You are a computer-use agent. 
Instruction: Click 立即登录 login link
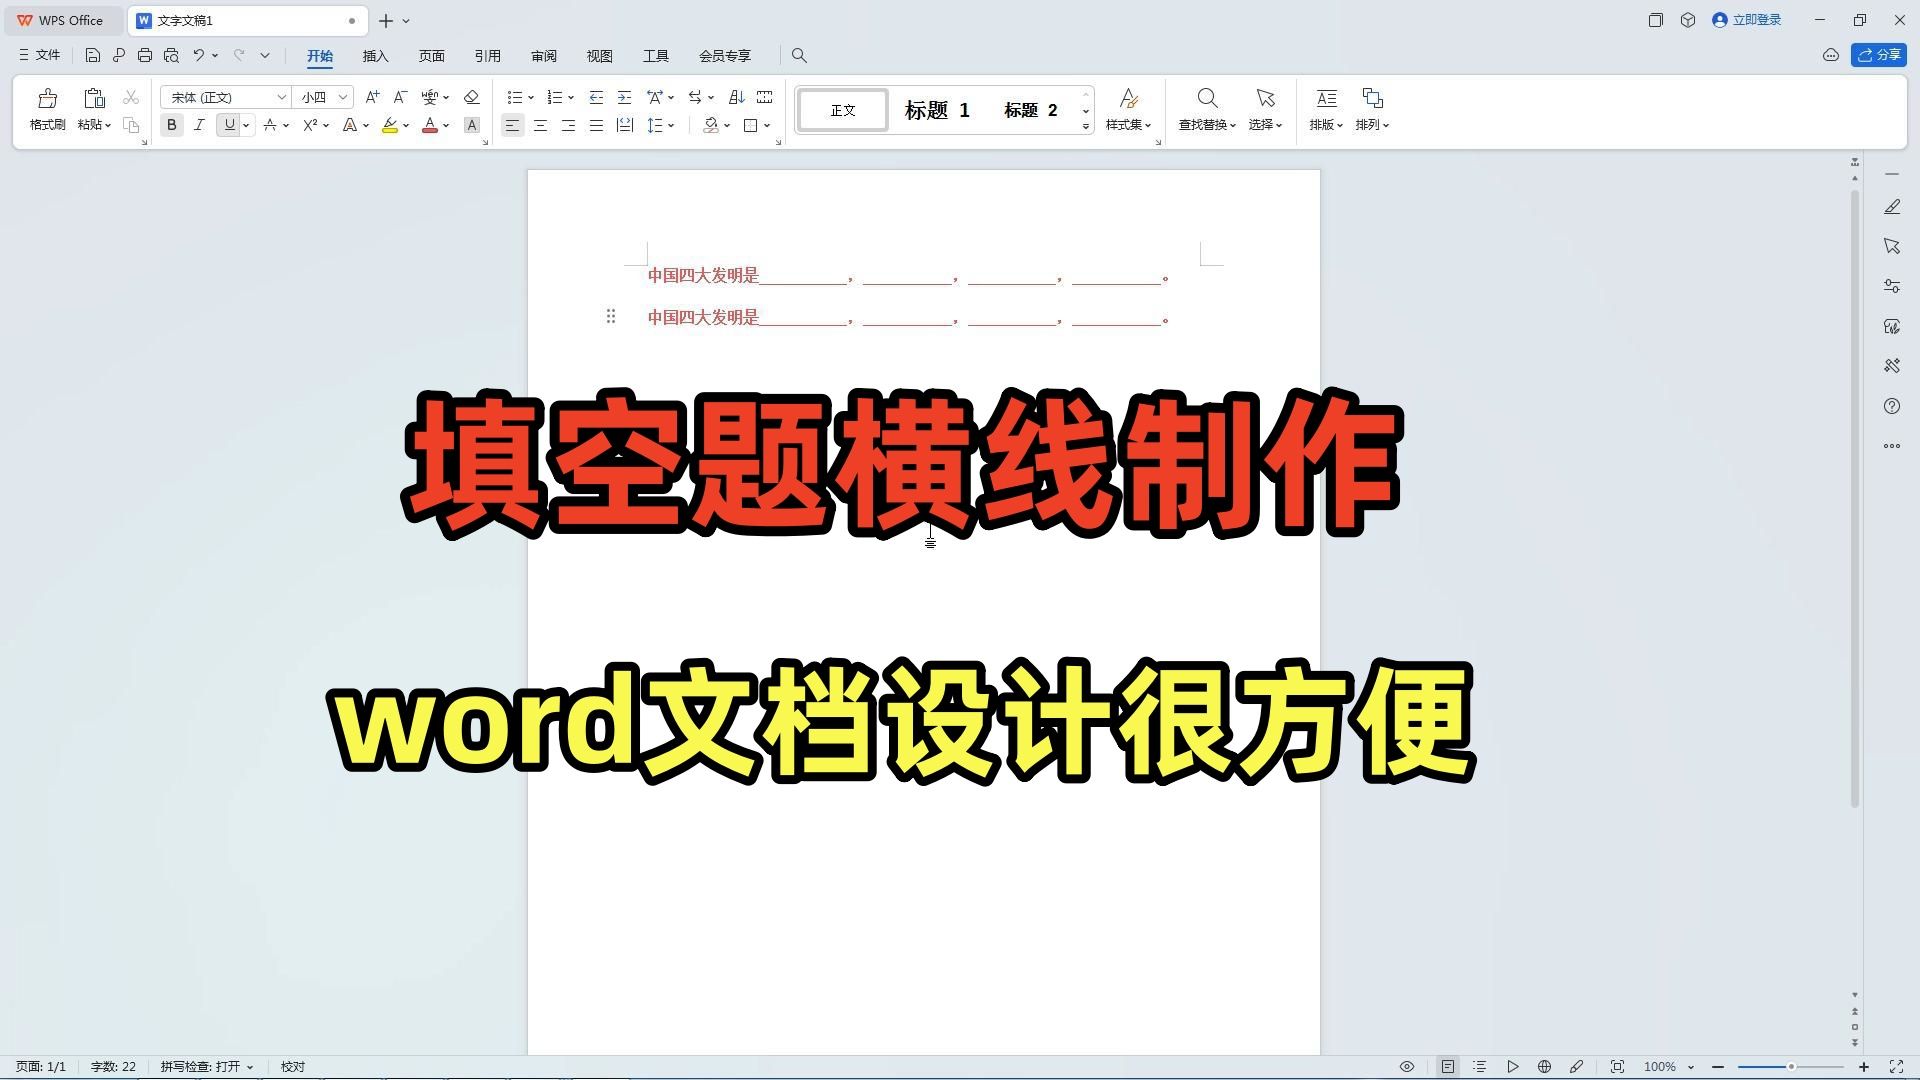tap(1747, 20)
